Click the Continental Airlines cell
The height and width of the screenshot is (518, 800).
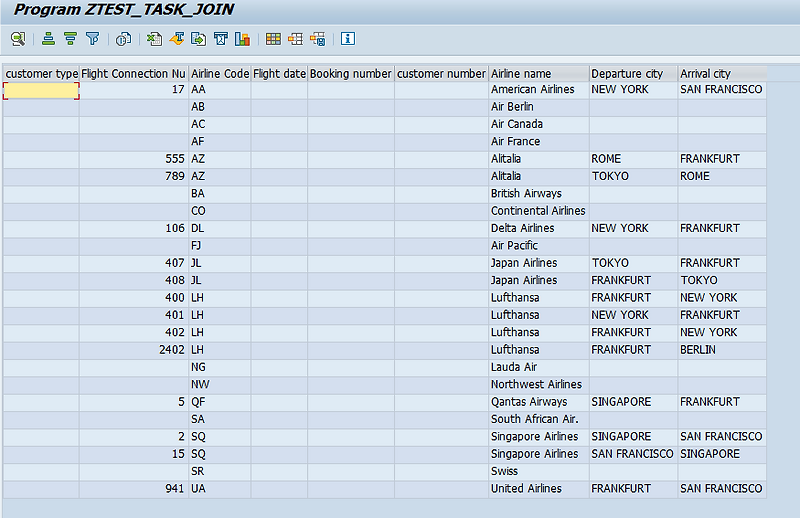(539, 211)
